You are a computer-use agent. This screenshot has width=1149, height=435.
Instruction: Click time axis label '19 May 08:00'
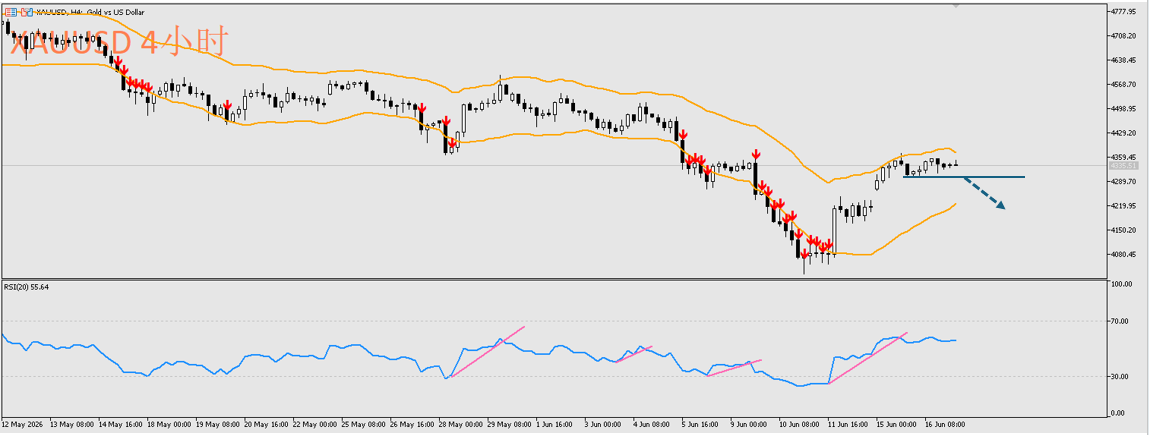point(218,425)
